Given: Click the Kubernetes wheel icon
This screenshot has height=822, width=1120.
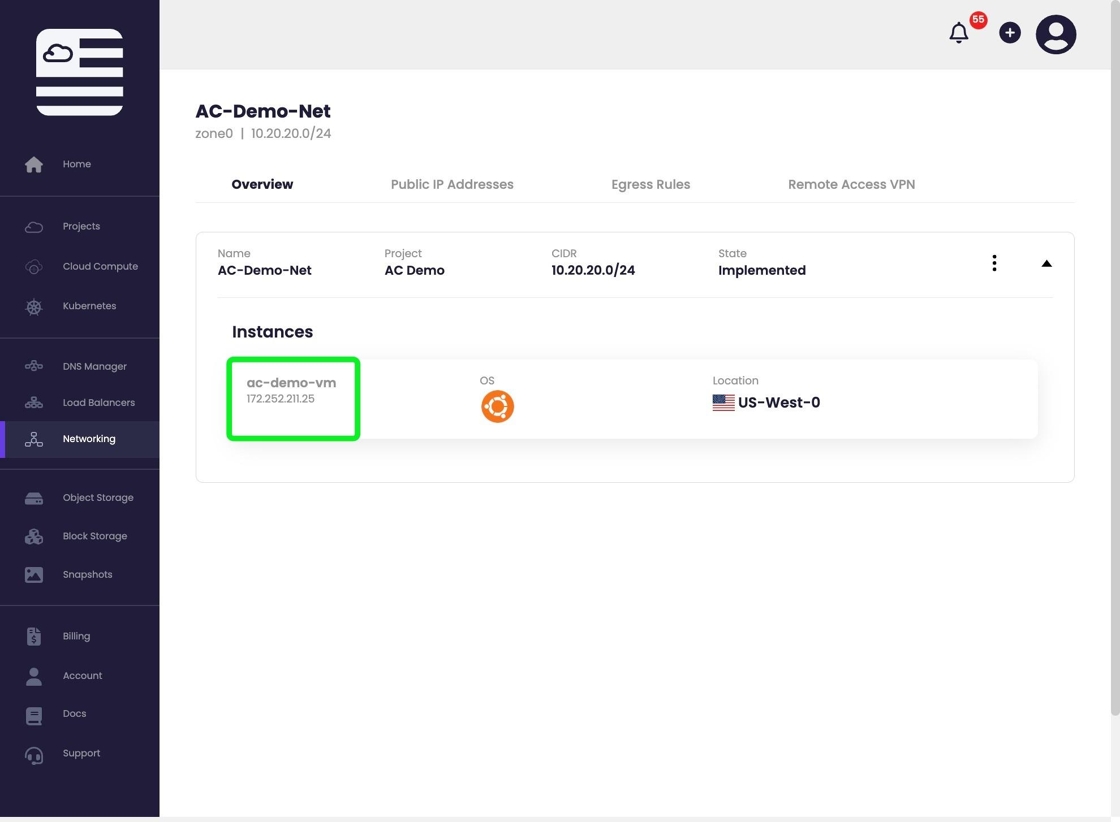Looking at the screenshot, I should point(34,306).
